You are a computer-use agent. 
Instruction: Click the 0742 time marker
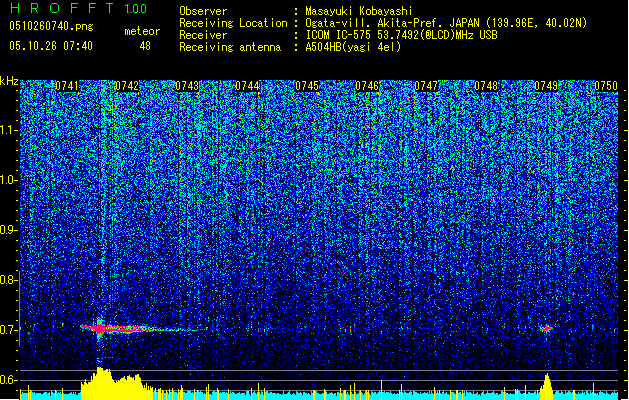pyautogui.click(x=127, y=86)
